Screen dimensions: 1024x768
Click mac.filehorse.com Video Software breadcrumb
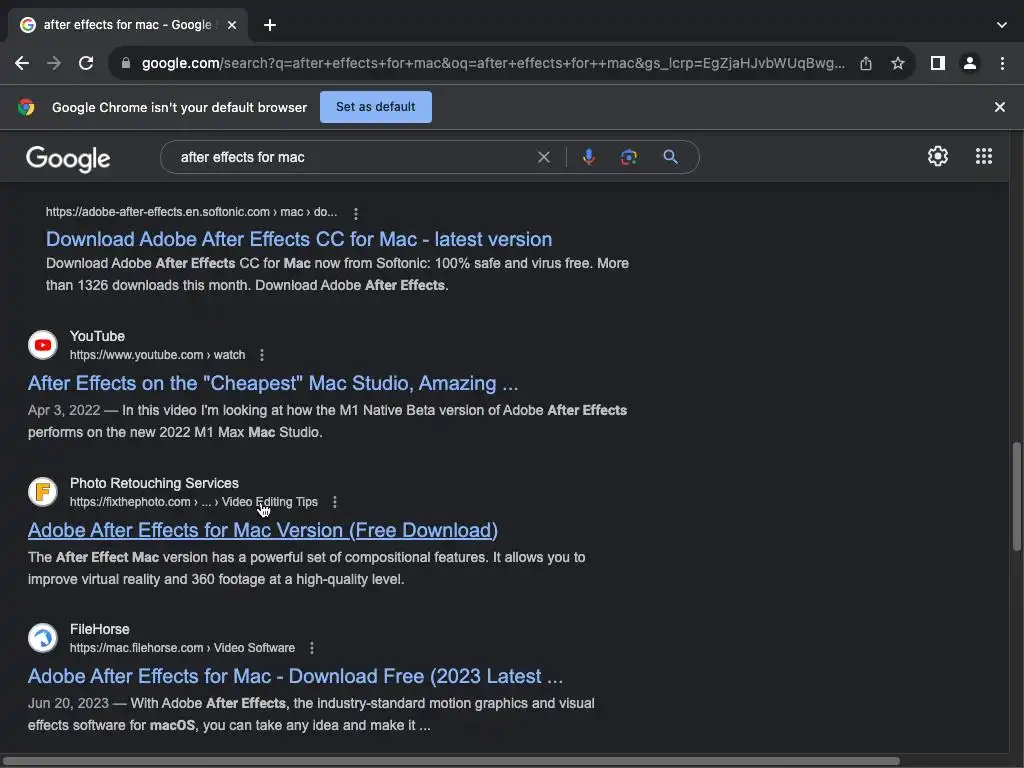tap(182, 648)
